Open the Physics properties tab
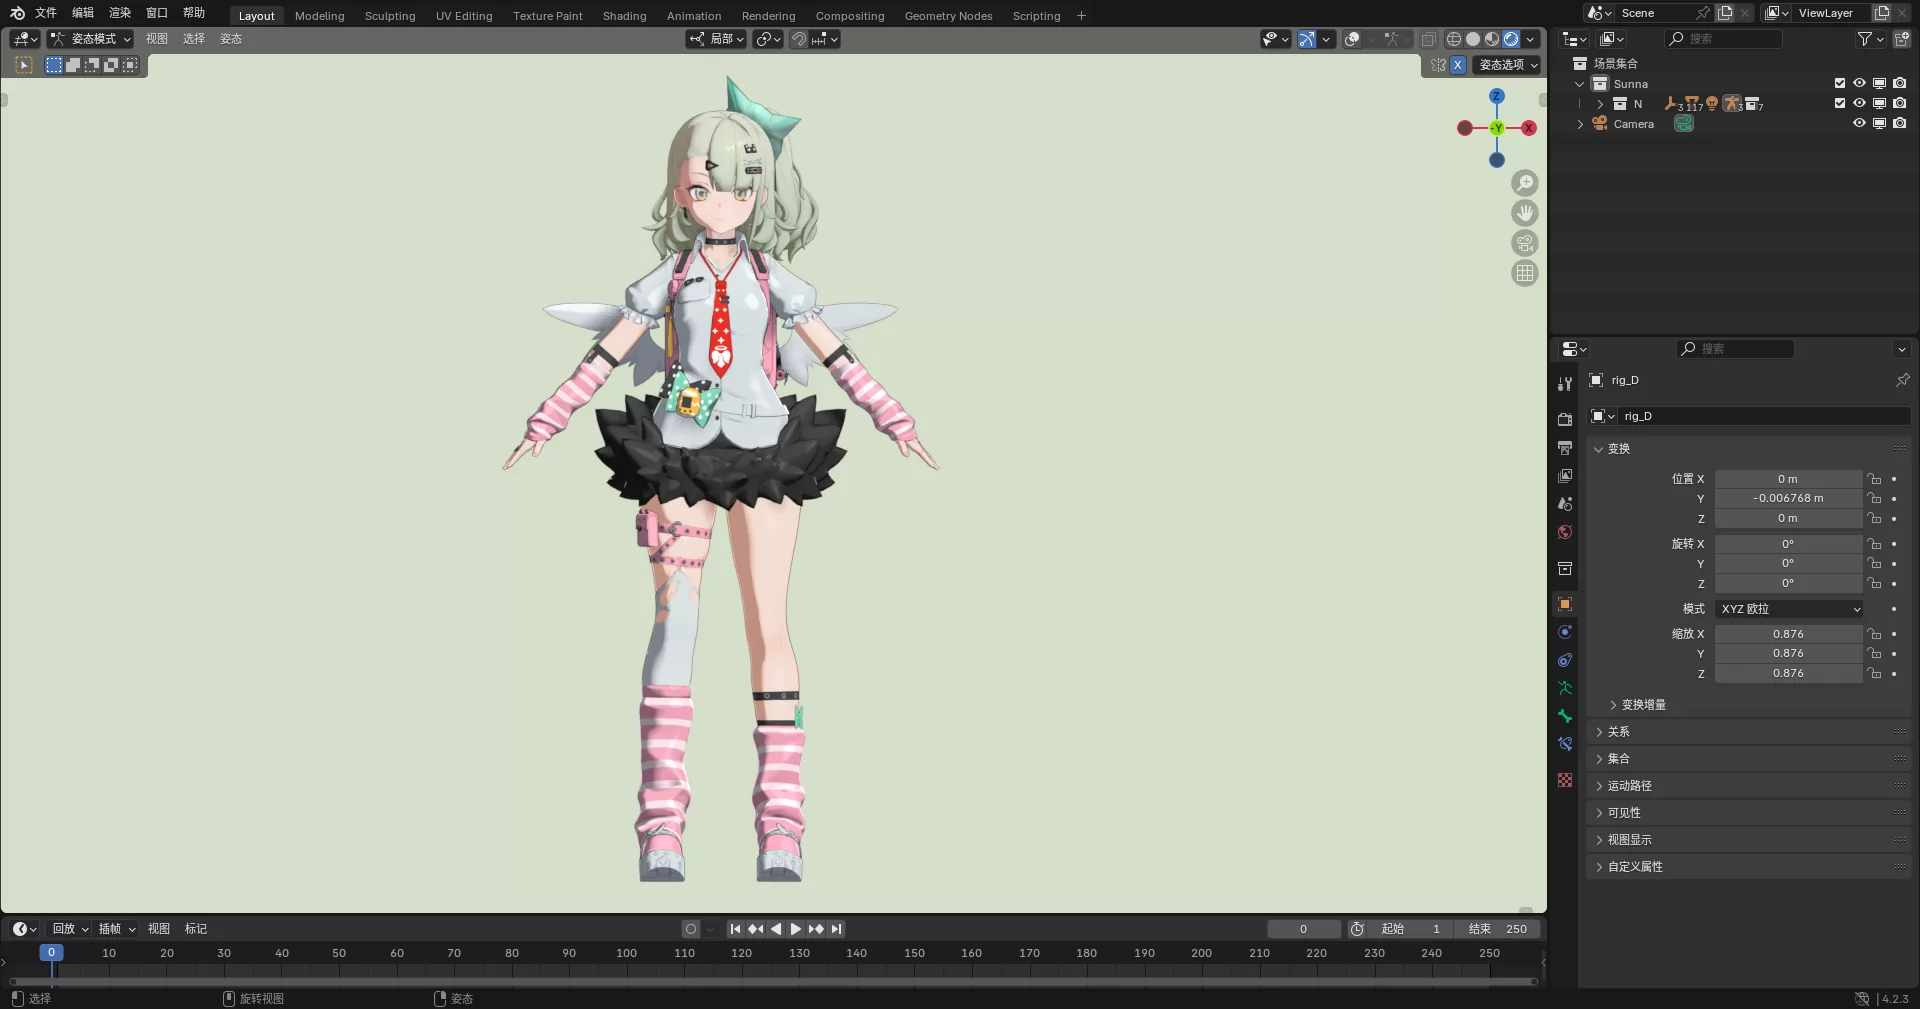This screenshot has height=1009, width=1920. coord(1565,632)
